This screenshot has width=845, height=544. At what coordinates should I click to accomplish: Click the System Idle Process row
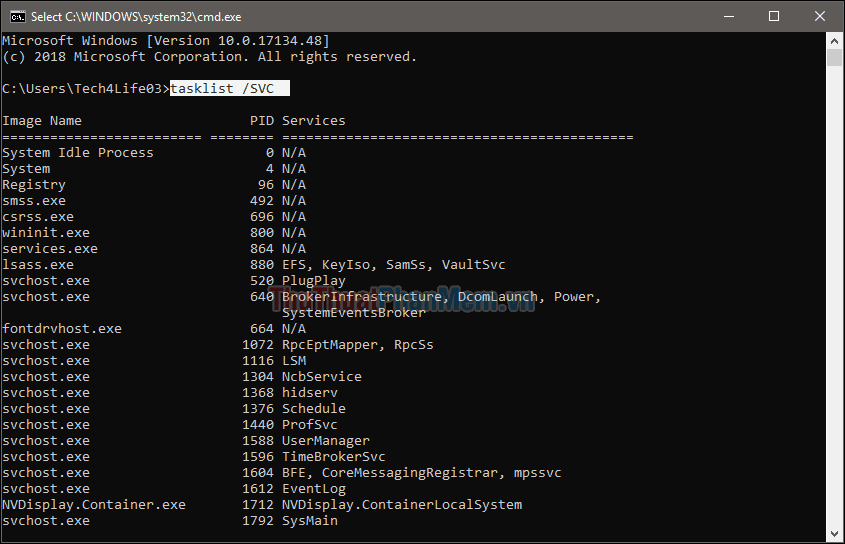78,153
